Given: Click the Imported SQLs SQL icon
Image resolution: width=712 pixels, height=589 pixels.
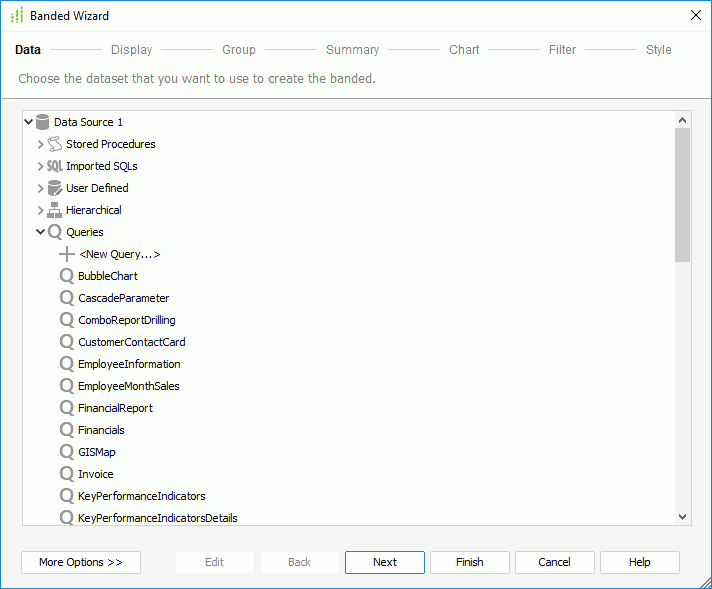Looking at the screenshot, I should [54, 166].
